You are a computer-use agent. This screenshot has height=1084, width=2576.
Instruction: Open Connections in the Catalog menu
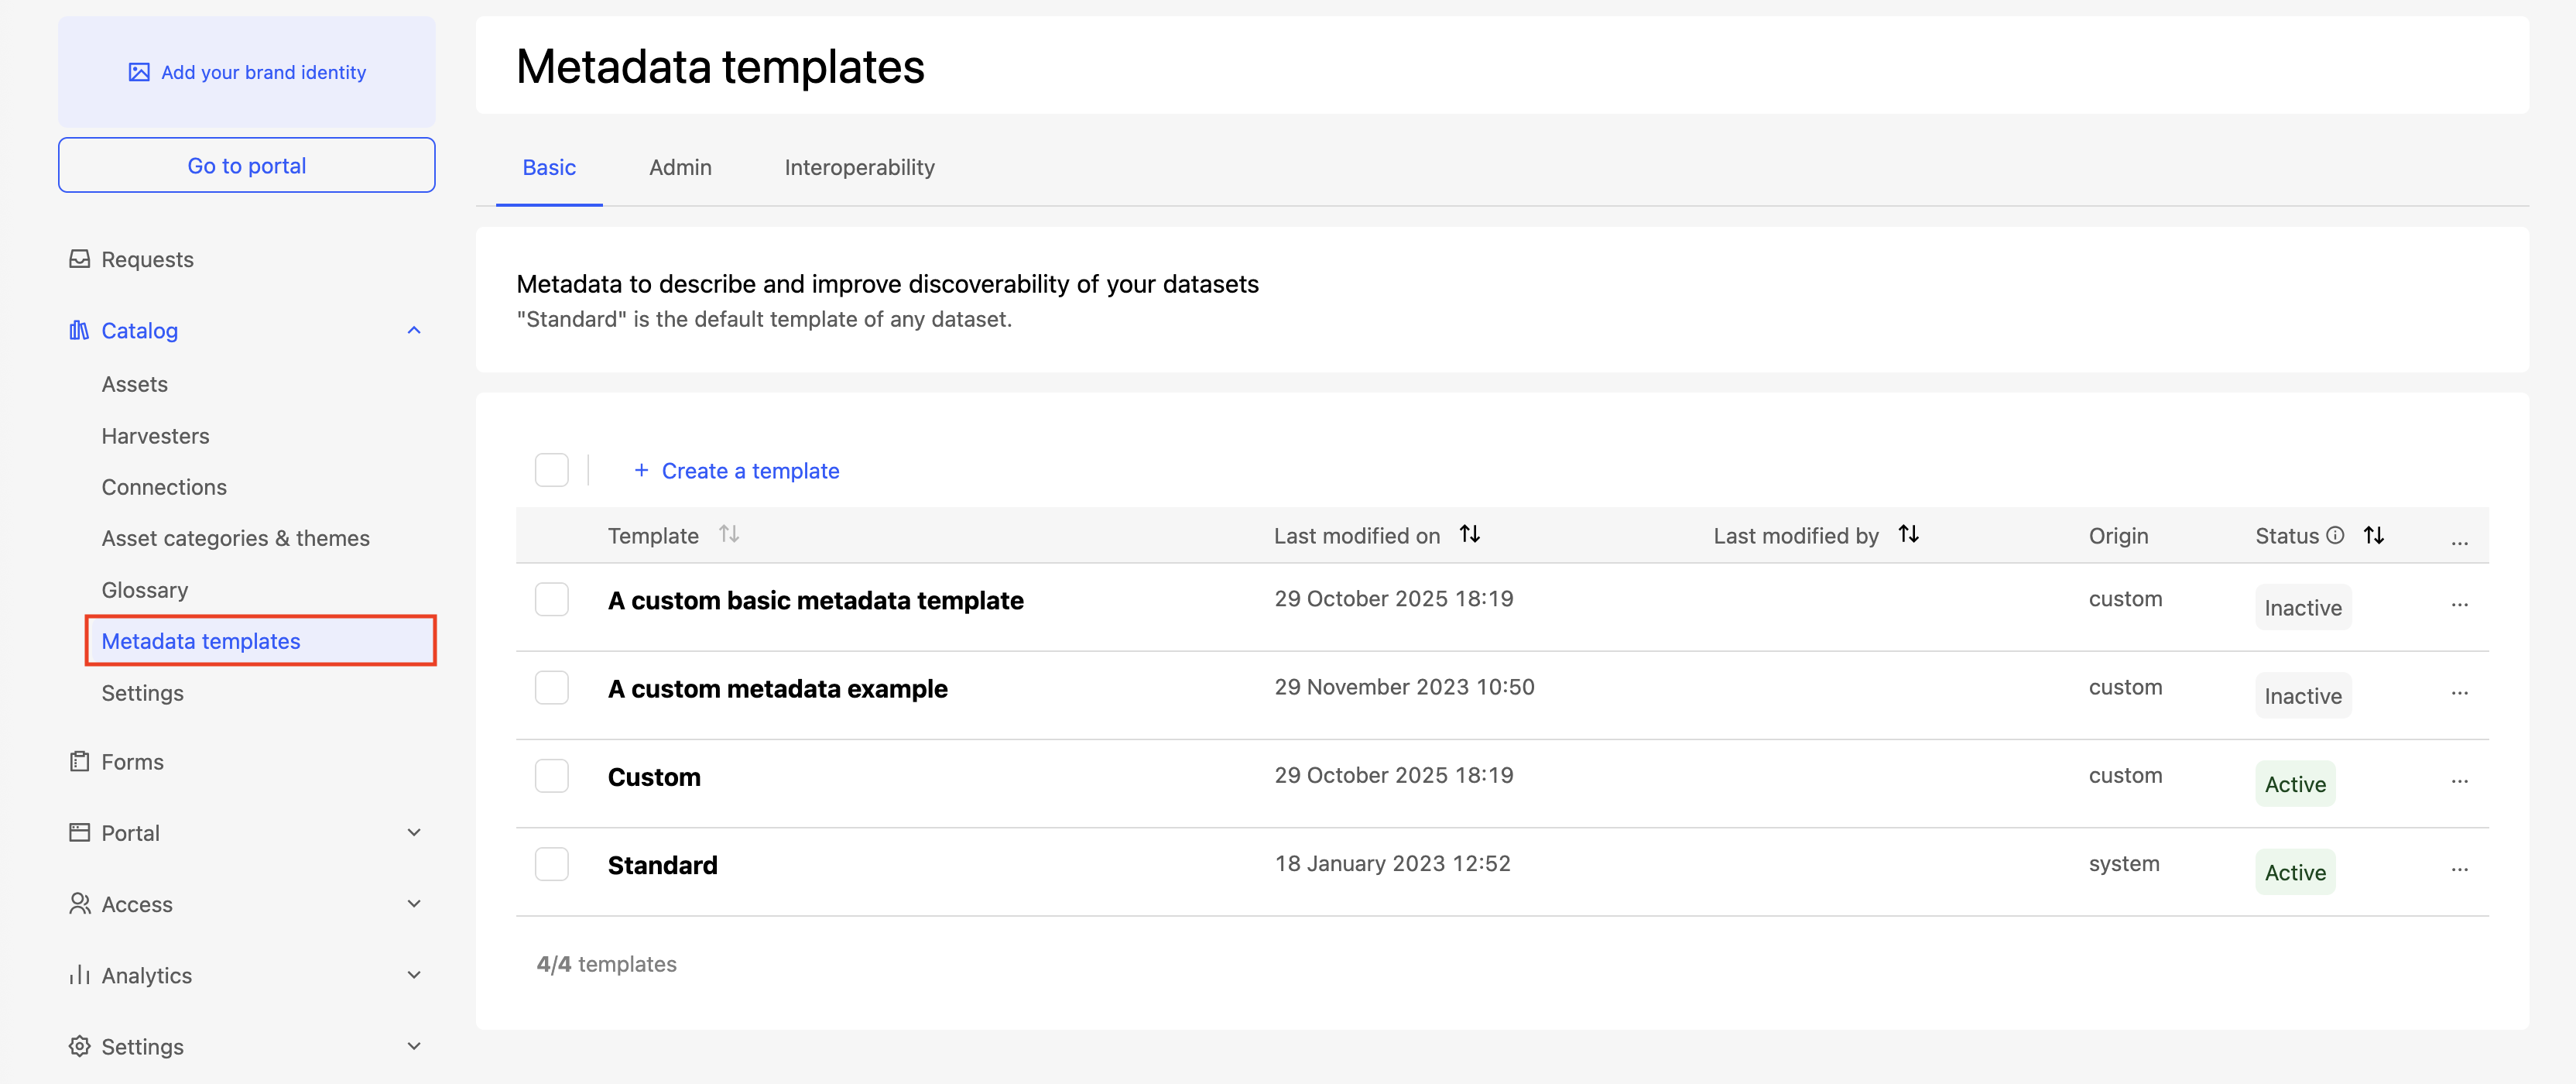[x=164, y=487]
